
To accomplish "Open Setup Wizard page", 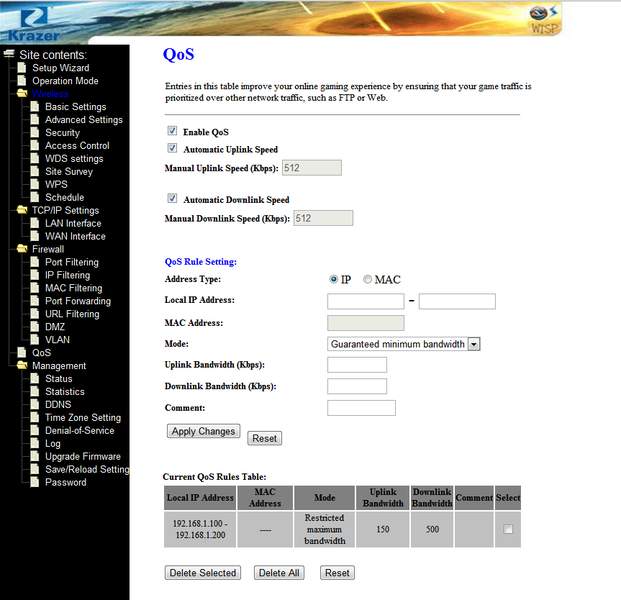I will 61,68.
